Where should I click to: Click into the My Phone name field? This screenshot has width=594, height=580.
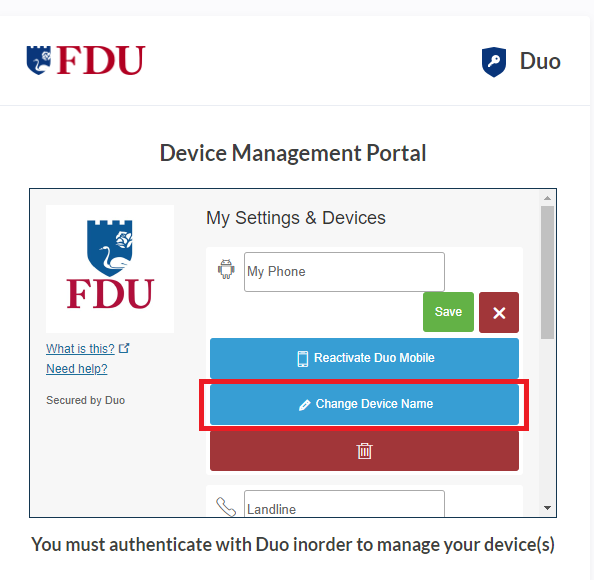point(344,272)
